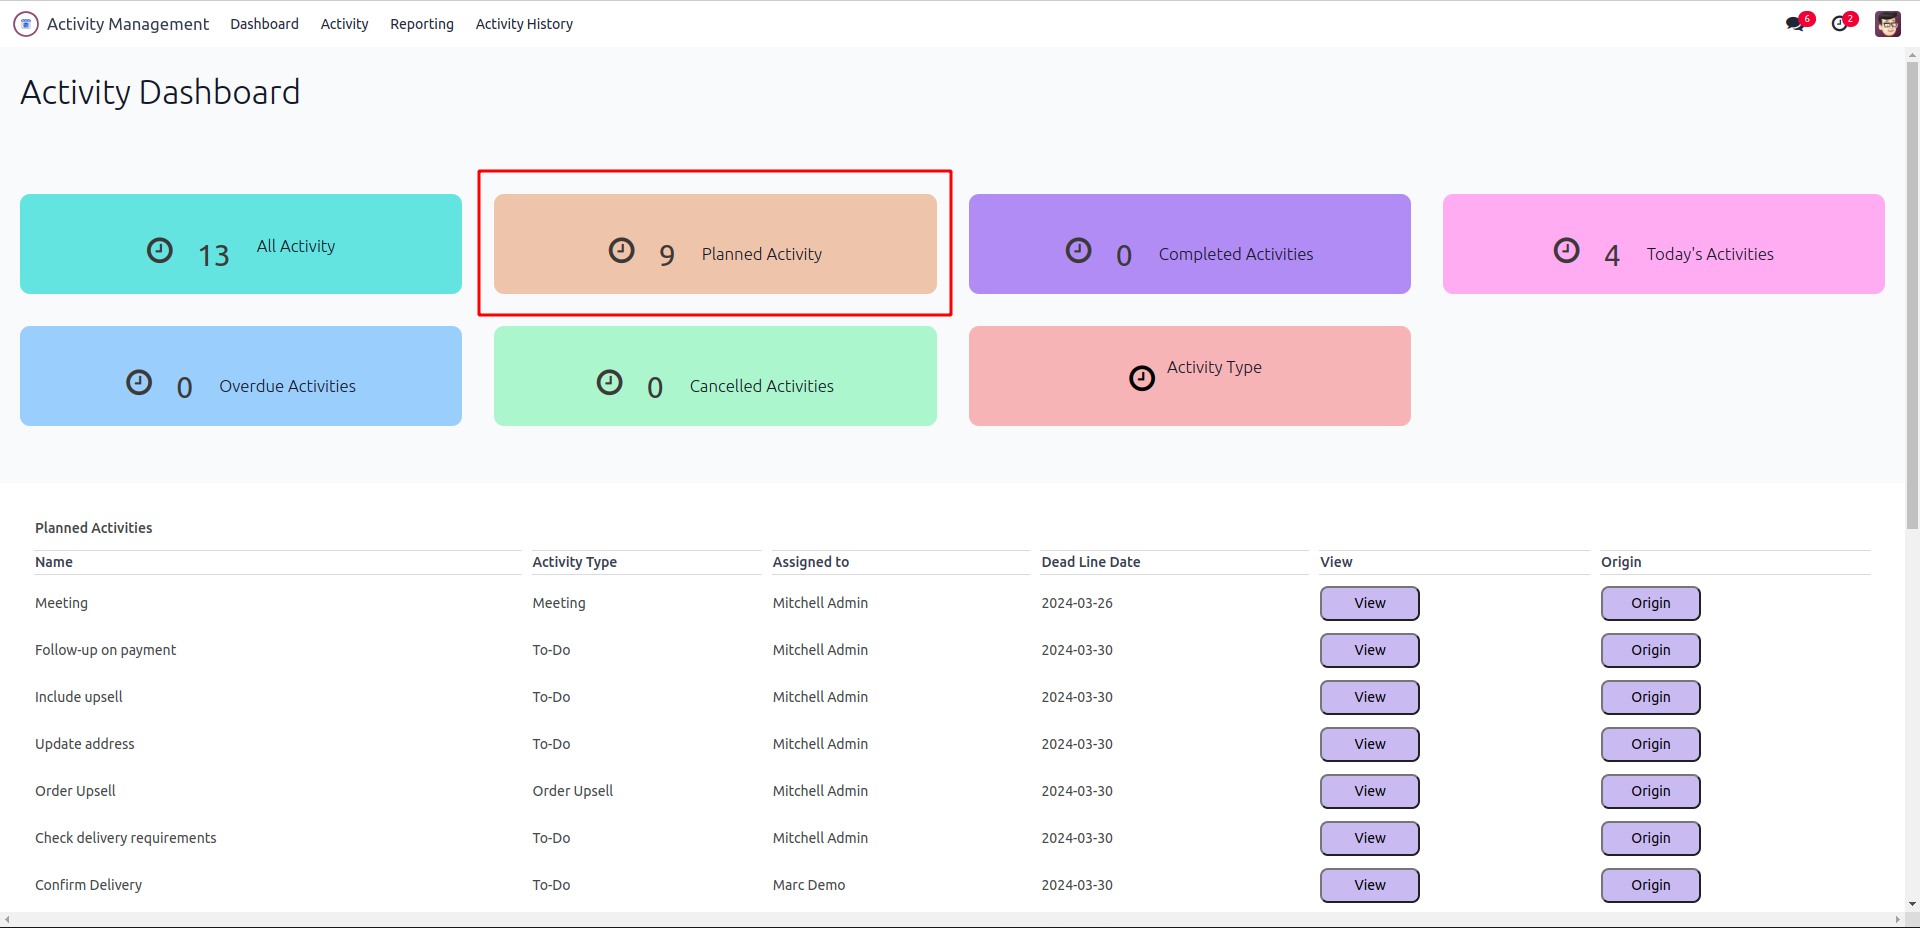Open the Reporting menu
The height and width of the screenshot is (928, 1920).
point(422,24)
